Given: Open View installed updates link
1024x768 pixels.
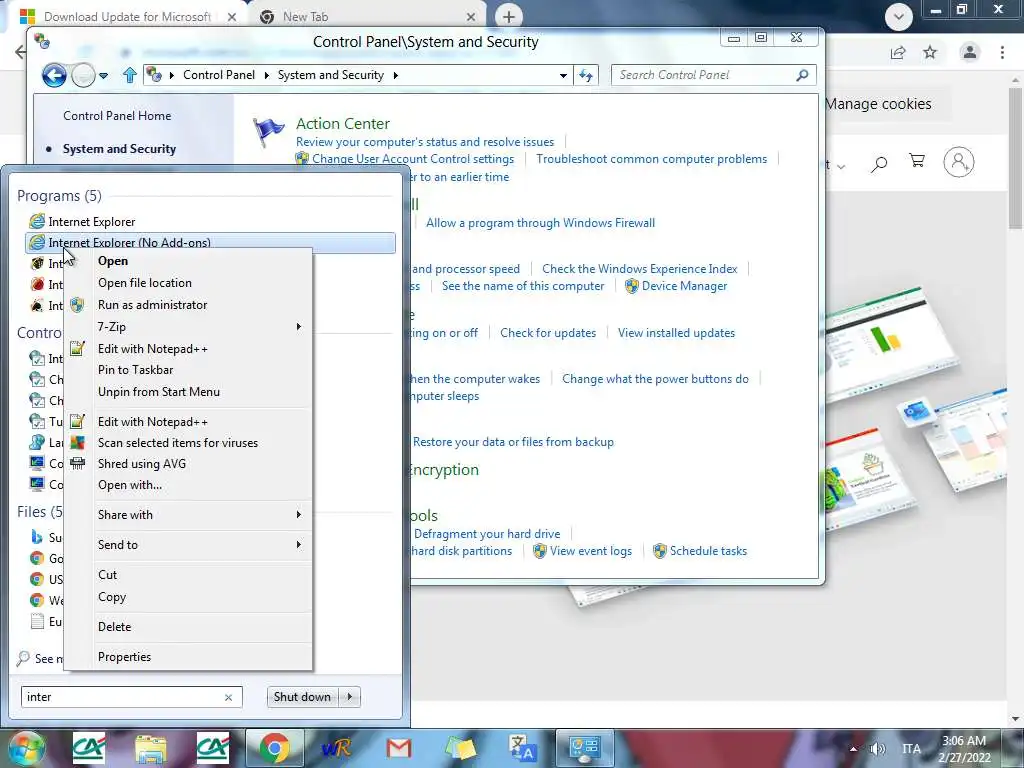Looking at the screenshot, I should 677,333.
